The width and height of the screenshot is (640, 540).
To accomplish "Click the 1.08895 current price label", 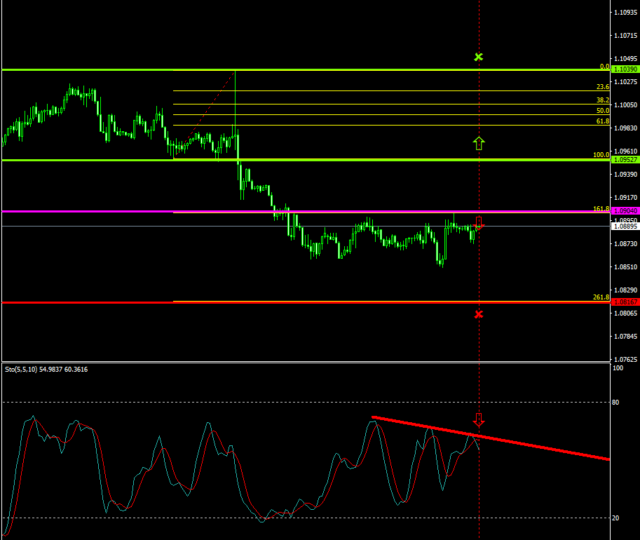I will [624, 227].
